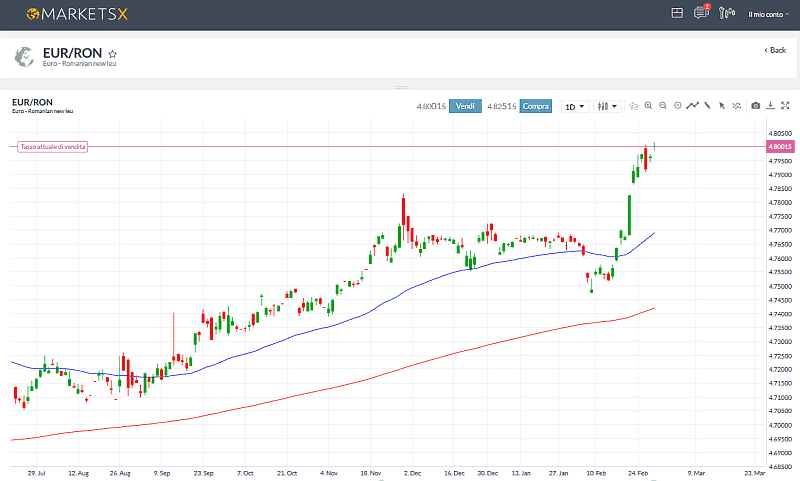This screenshot has height=481, width=800.
Task: Select the trend line drawing tool
Action: click(707, 106)
